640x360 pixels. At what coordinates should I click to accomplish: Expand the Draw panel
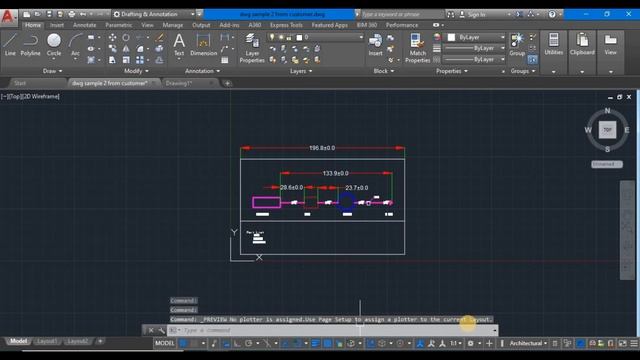pos(52,71)
